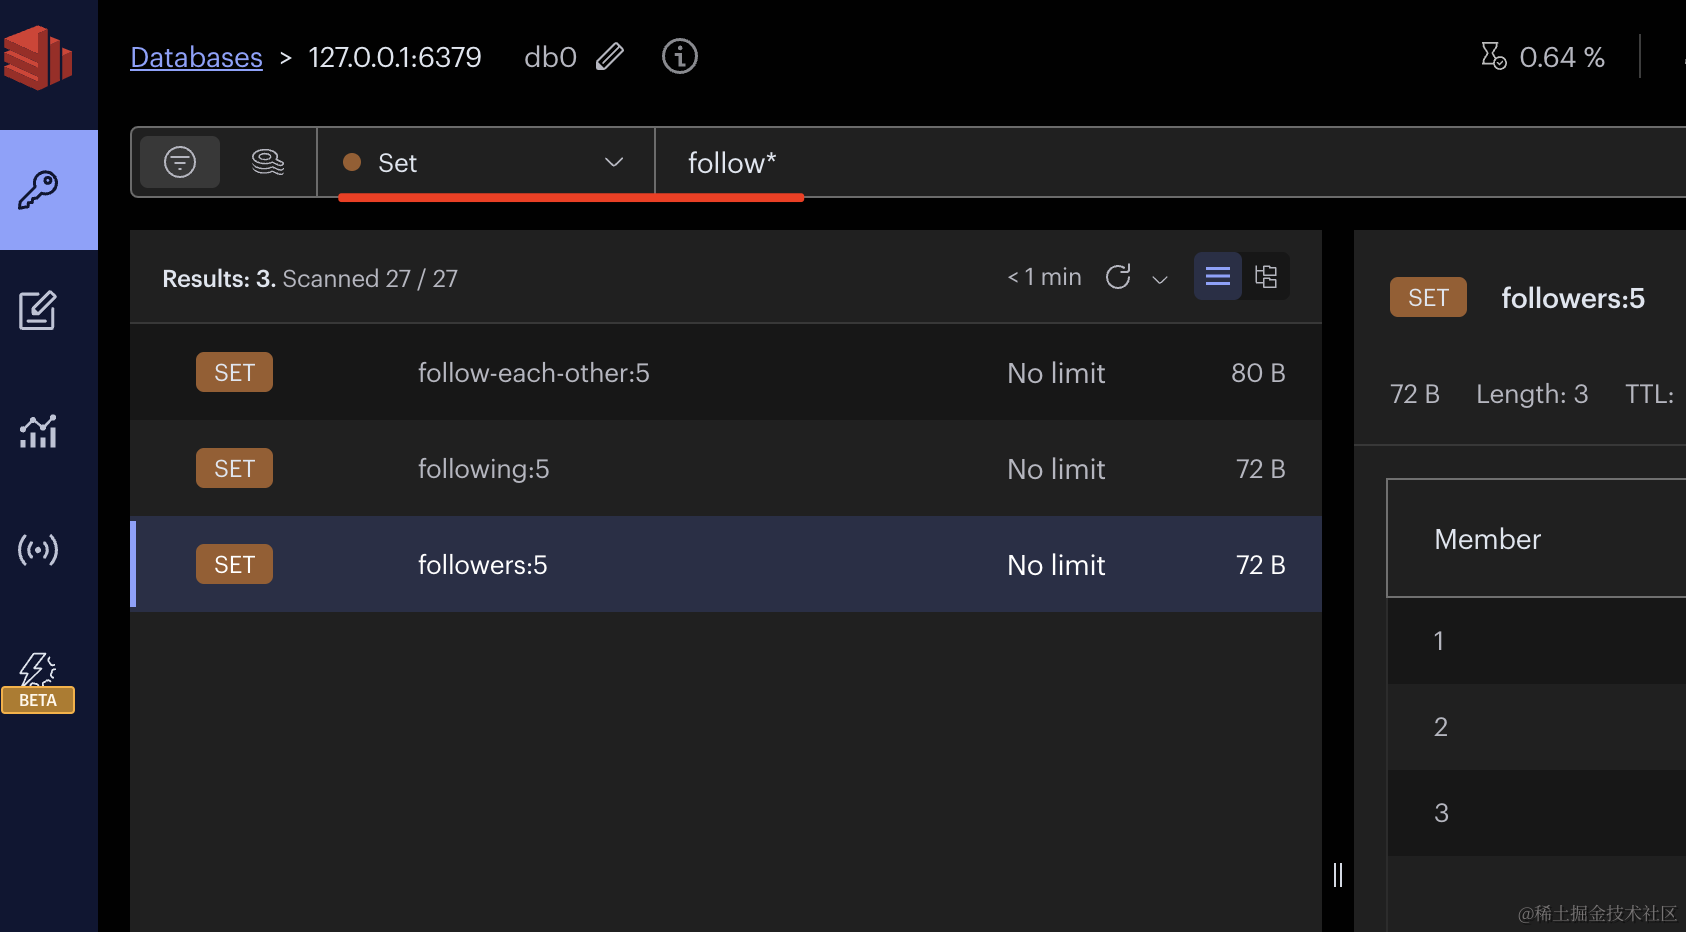Click the follow* pattern search field

coord(1100,162)
